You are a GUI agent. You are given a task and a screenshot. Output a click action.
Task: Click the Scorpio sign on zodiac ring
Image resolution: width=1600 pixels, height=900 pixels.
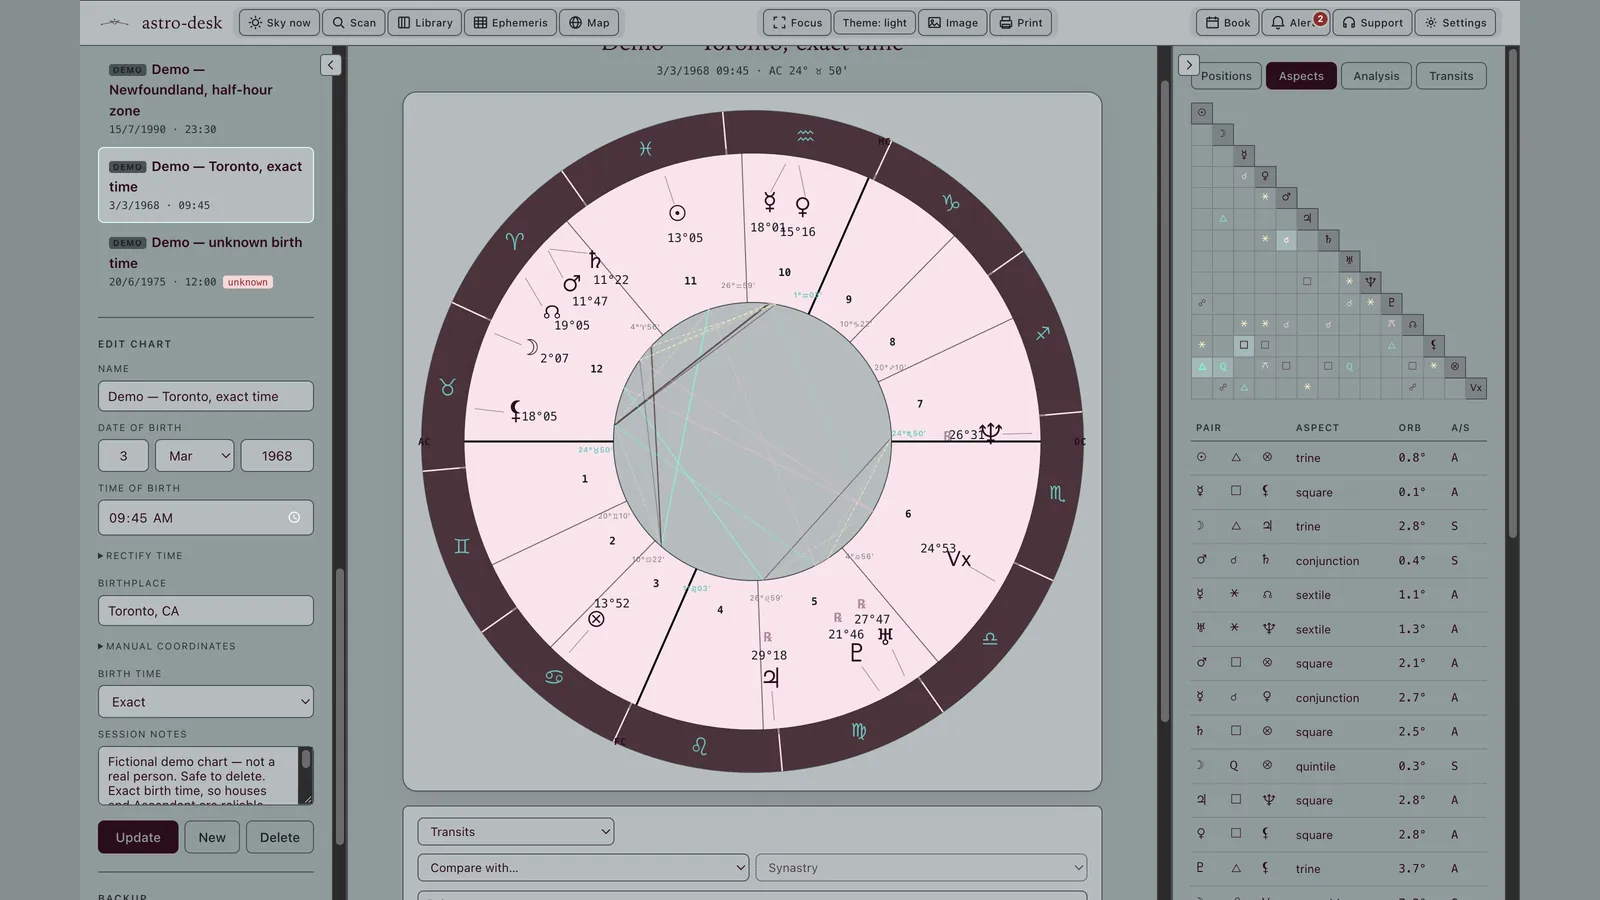click(1057, 493)
